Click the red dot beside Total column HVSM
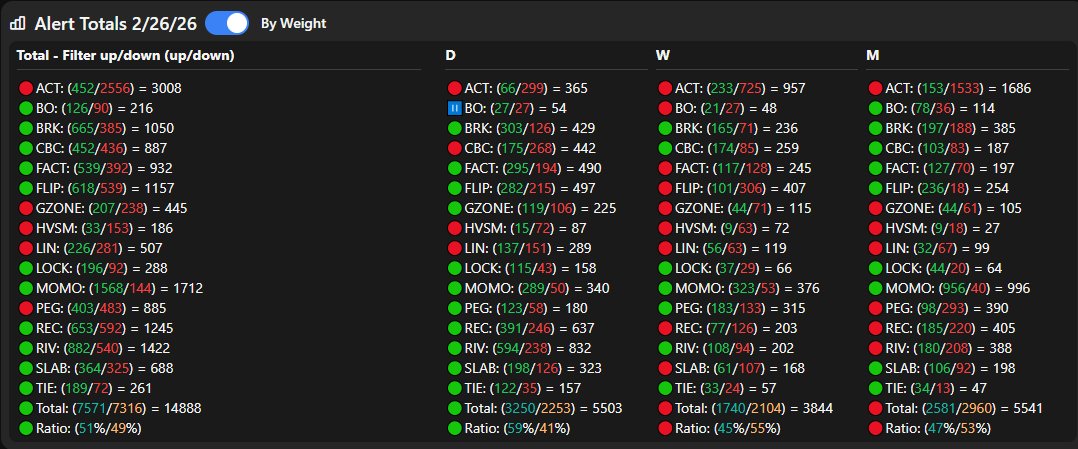The image size is (1078, 449). (x=26, y=228)
